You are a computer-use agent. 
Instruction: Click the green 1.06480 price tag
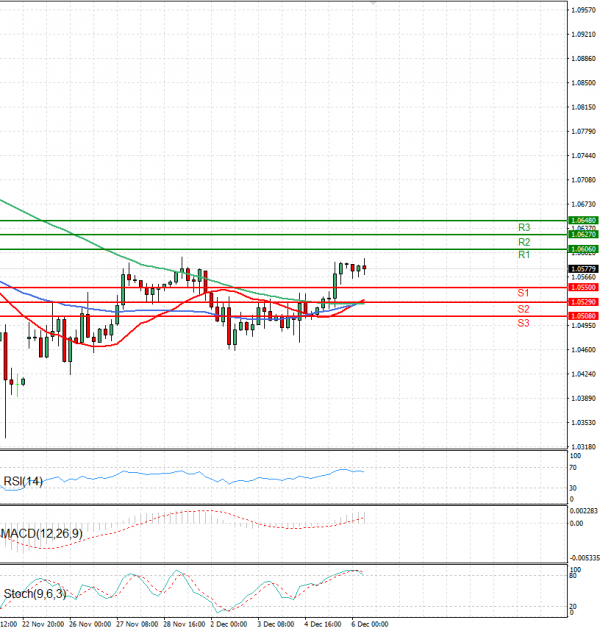tap(583, 220)
